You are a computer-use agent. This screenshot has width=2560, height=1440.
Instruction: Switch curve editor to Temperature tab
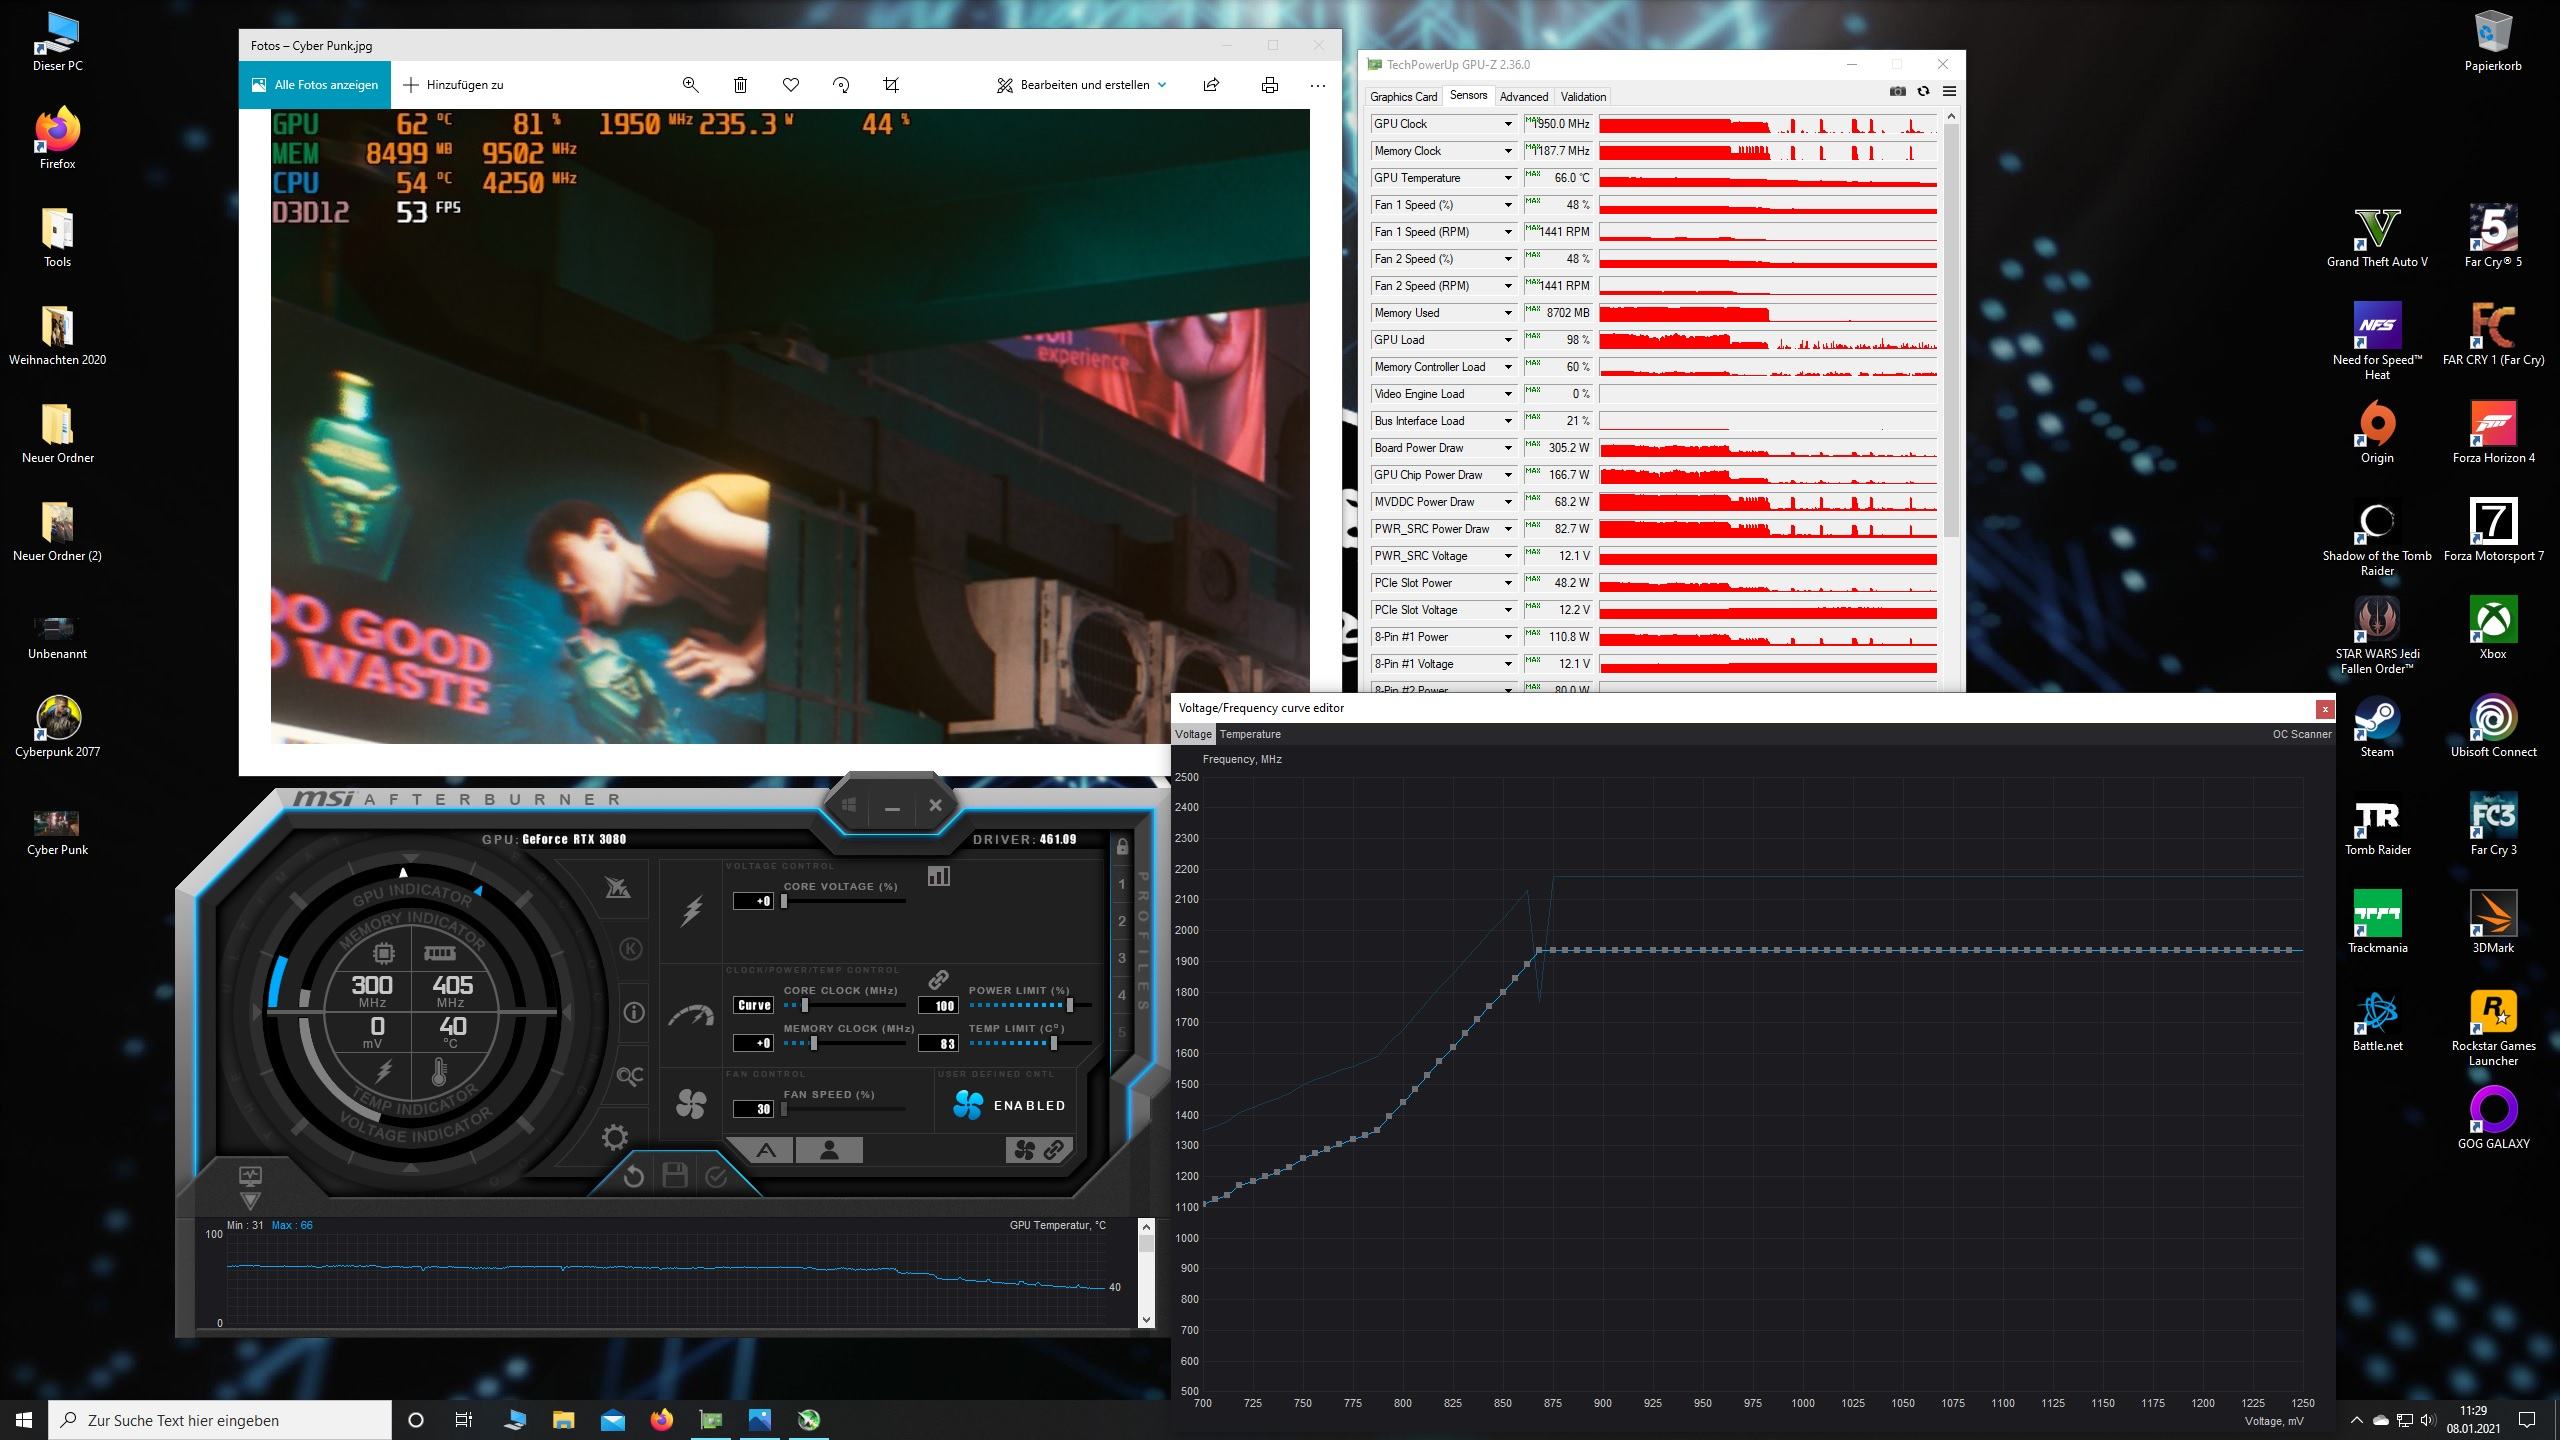click(x=1250, y=734)
